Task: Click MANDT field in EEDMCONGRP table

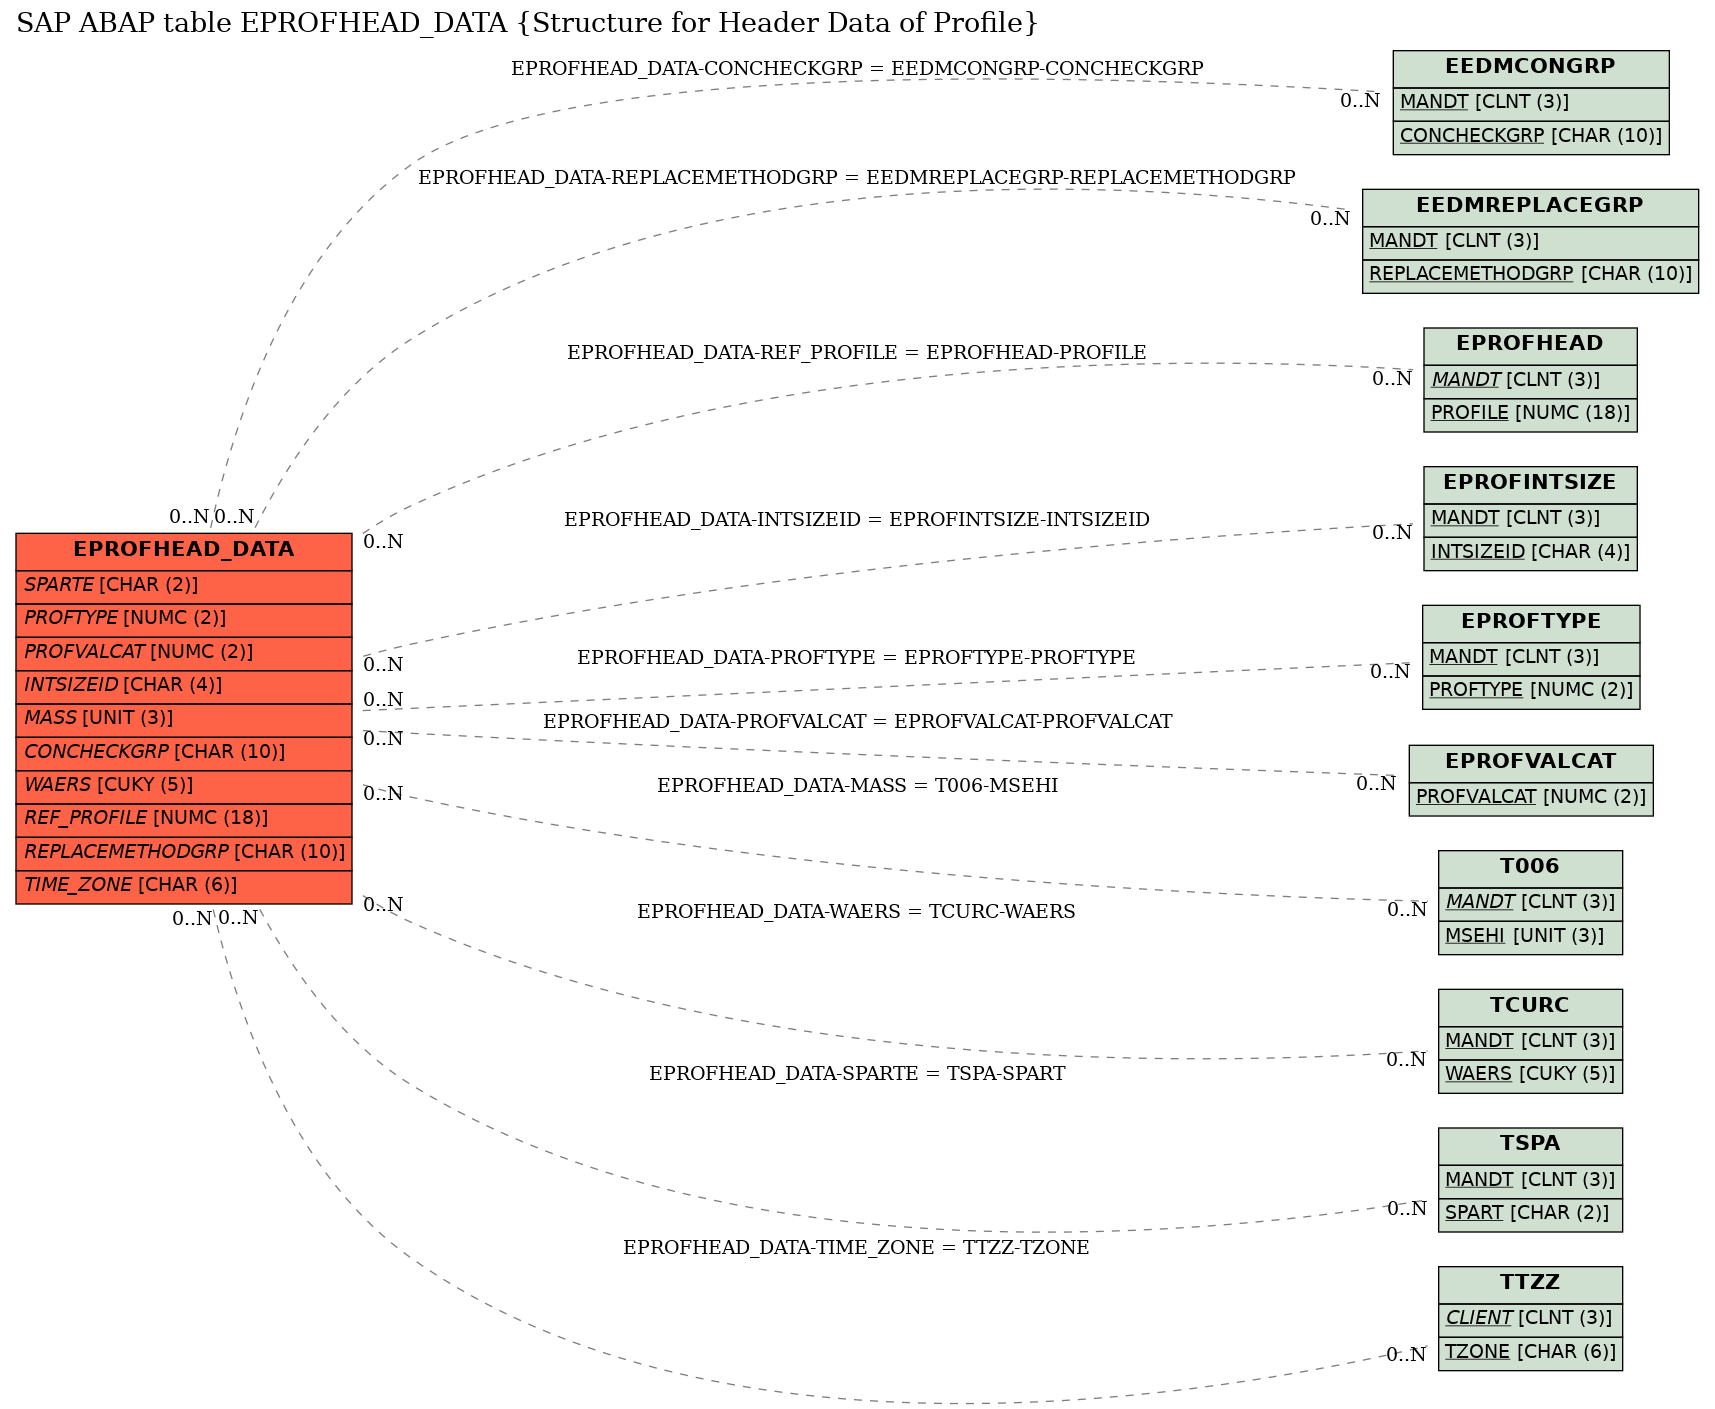Action: click(1531, 103)
